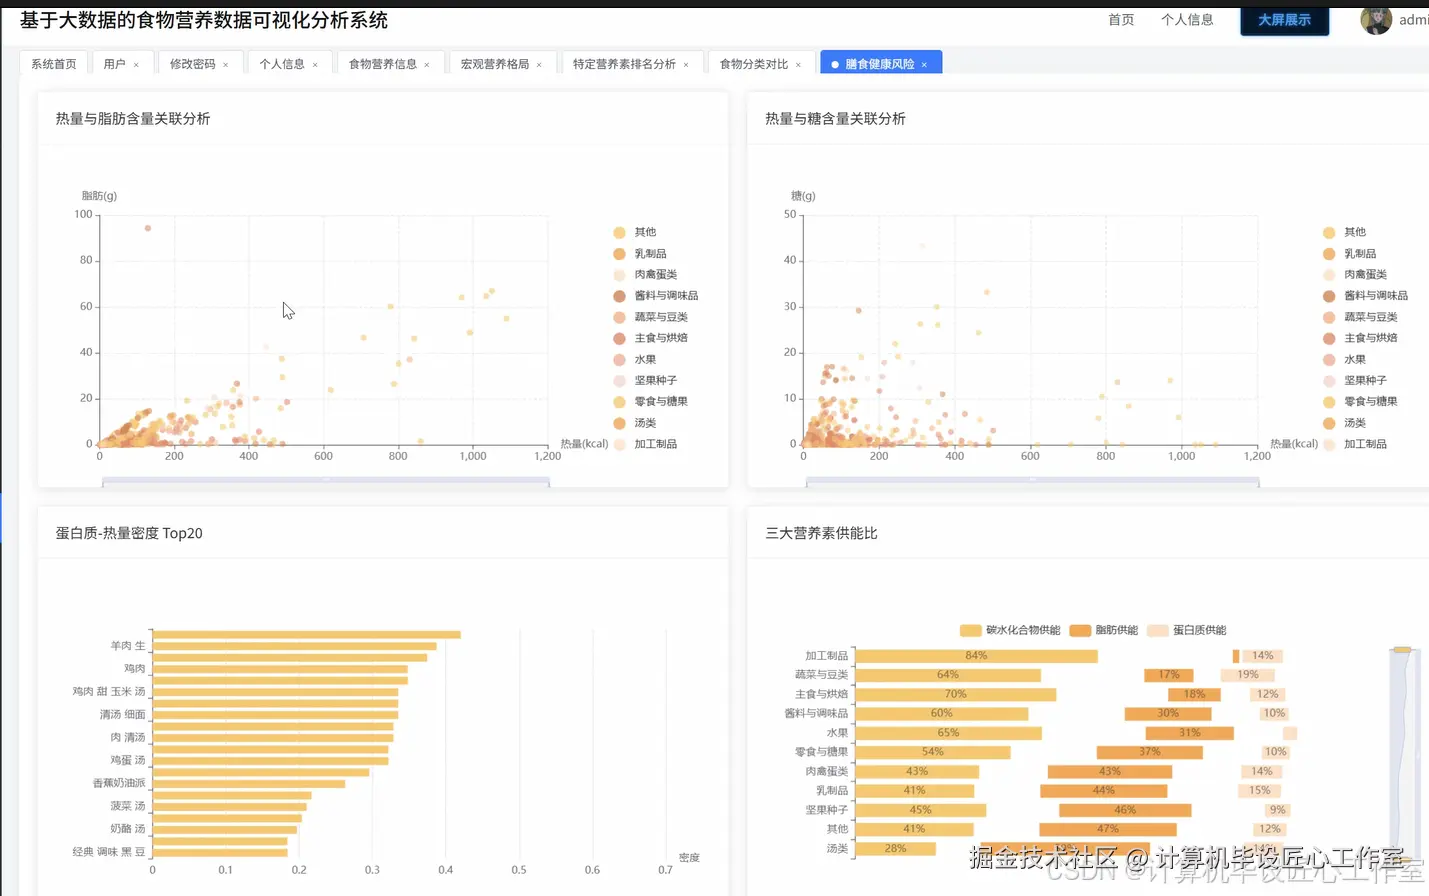Screen dimensions: 1429x896
Task: Hide 加工制品 series in sugar chart legend
Action: [1355, 444]
